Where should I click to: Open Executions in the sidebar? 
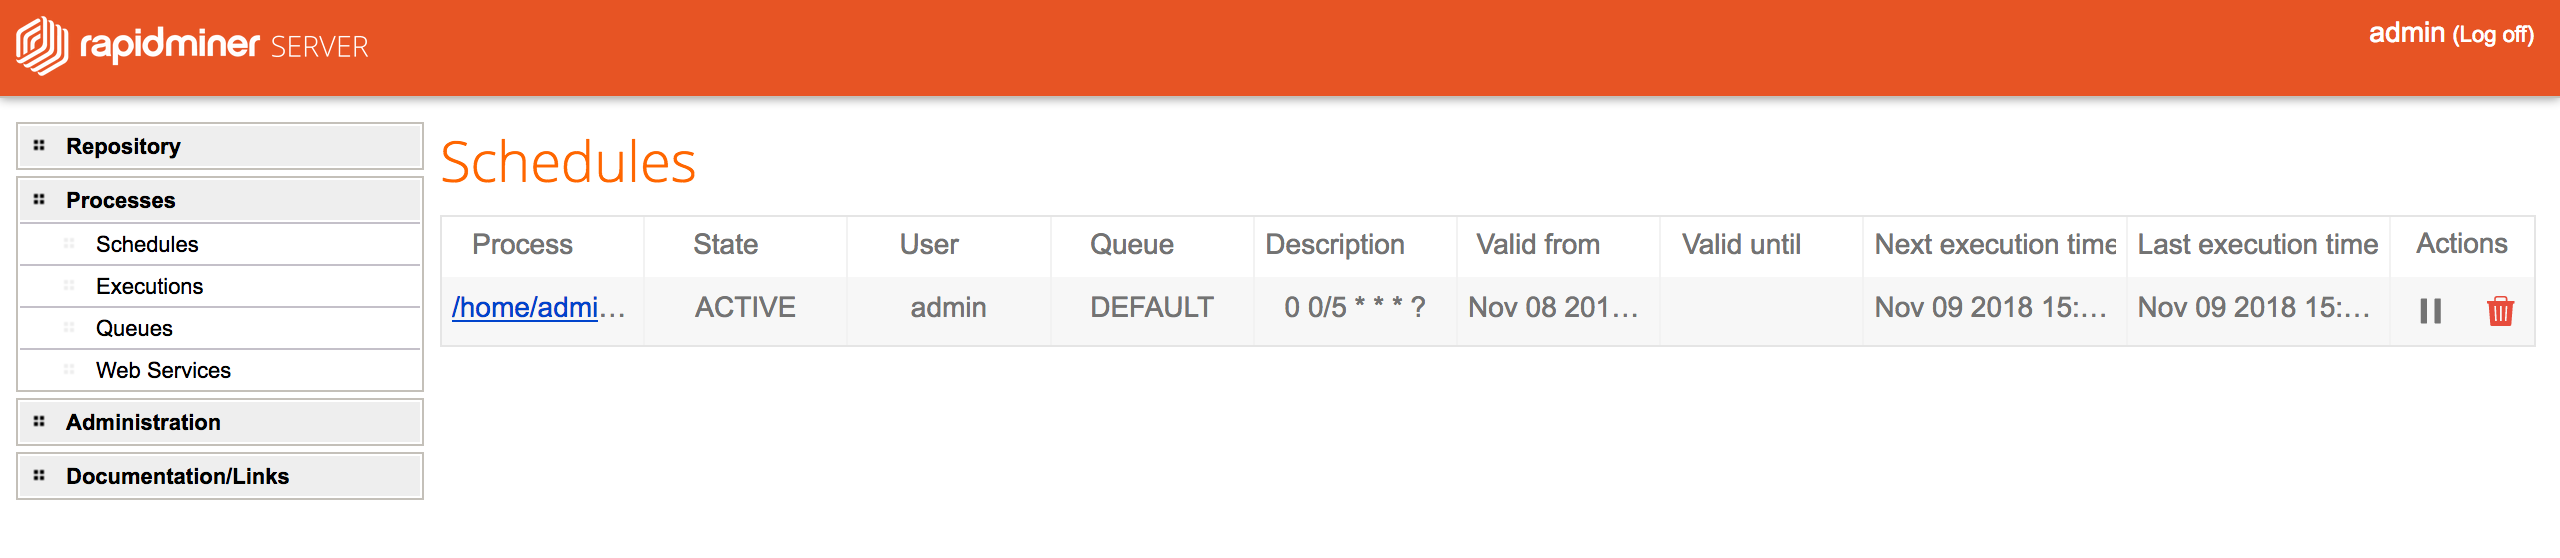click(x=149, y=287)
